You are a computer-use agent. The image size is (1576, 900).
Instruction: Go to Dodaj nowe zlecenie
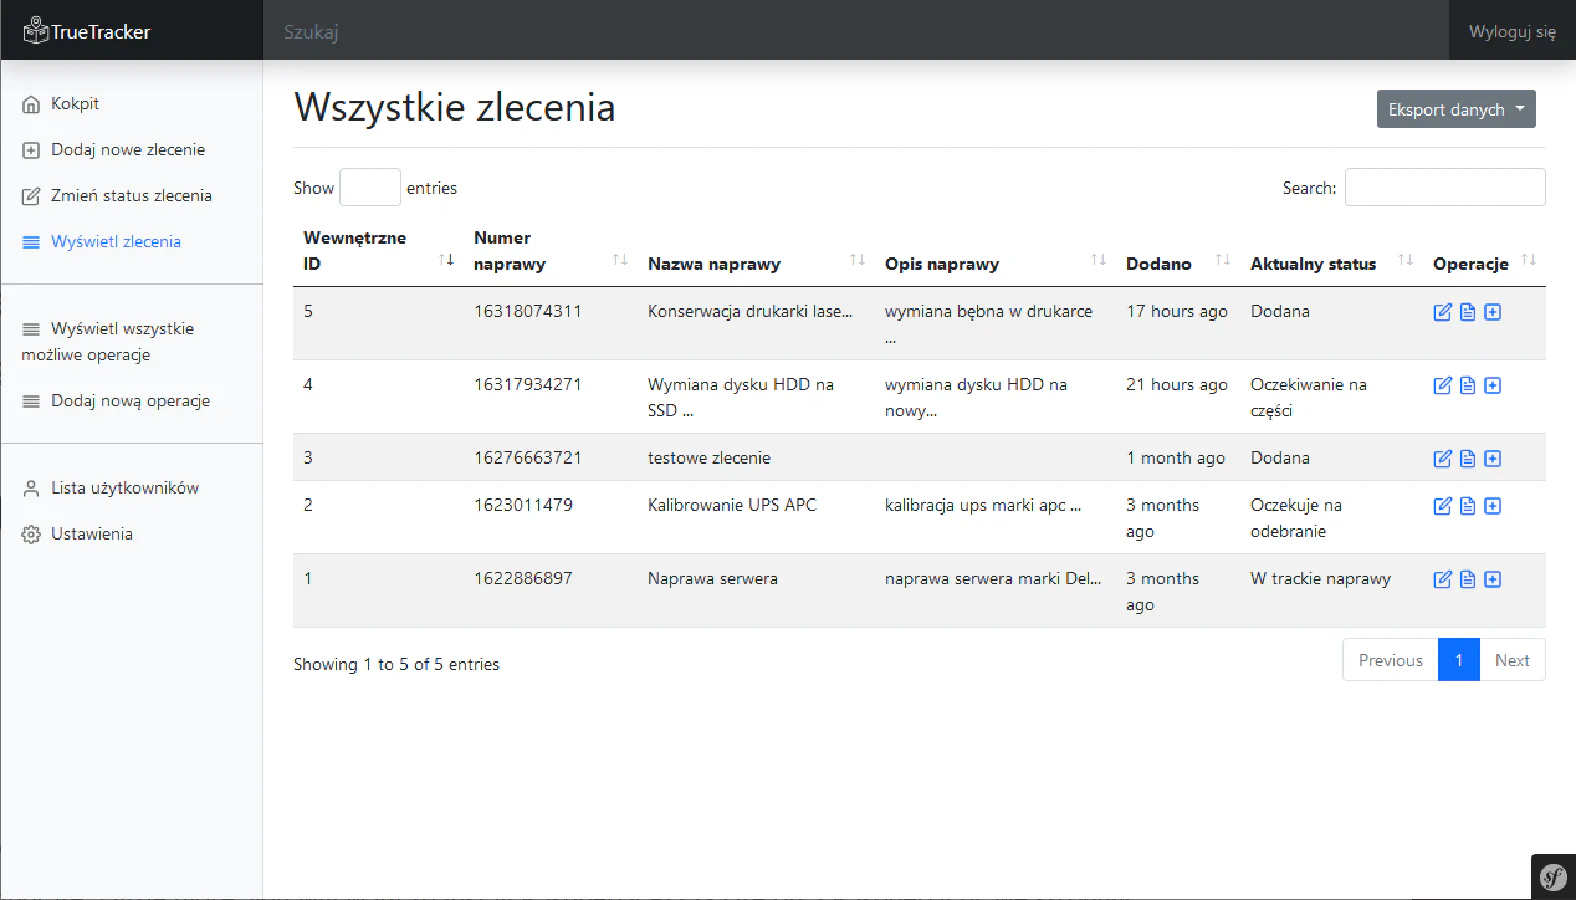[x=127, y=150]
